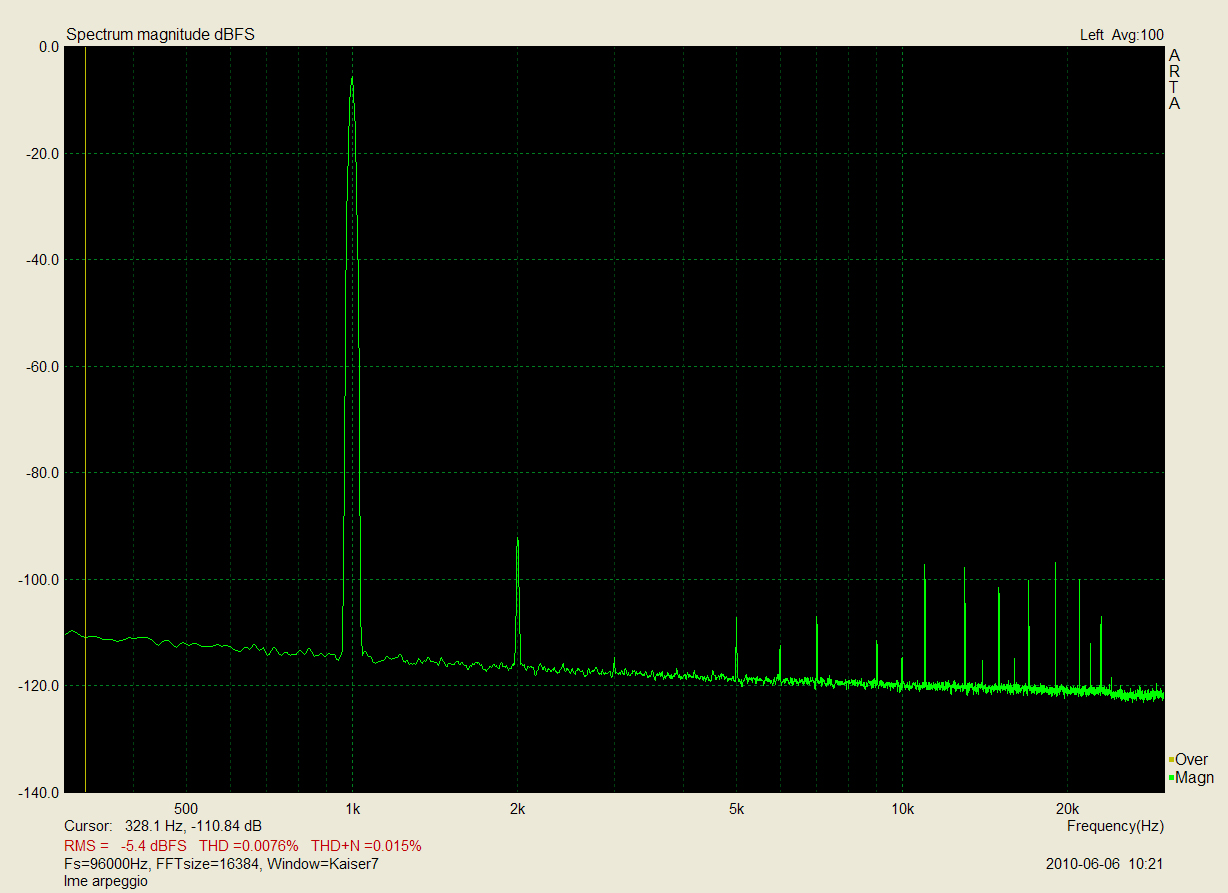Click the 2k harmonic peak in the spectrum
Viewport: 1228px width, 893px height.
517,540
